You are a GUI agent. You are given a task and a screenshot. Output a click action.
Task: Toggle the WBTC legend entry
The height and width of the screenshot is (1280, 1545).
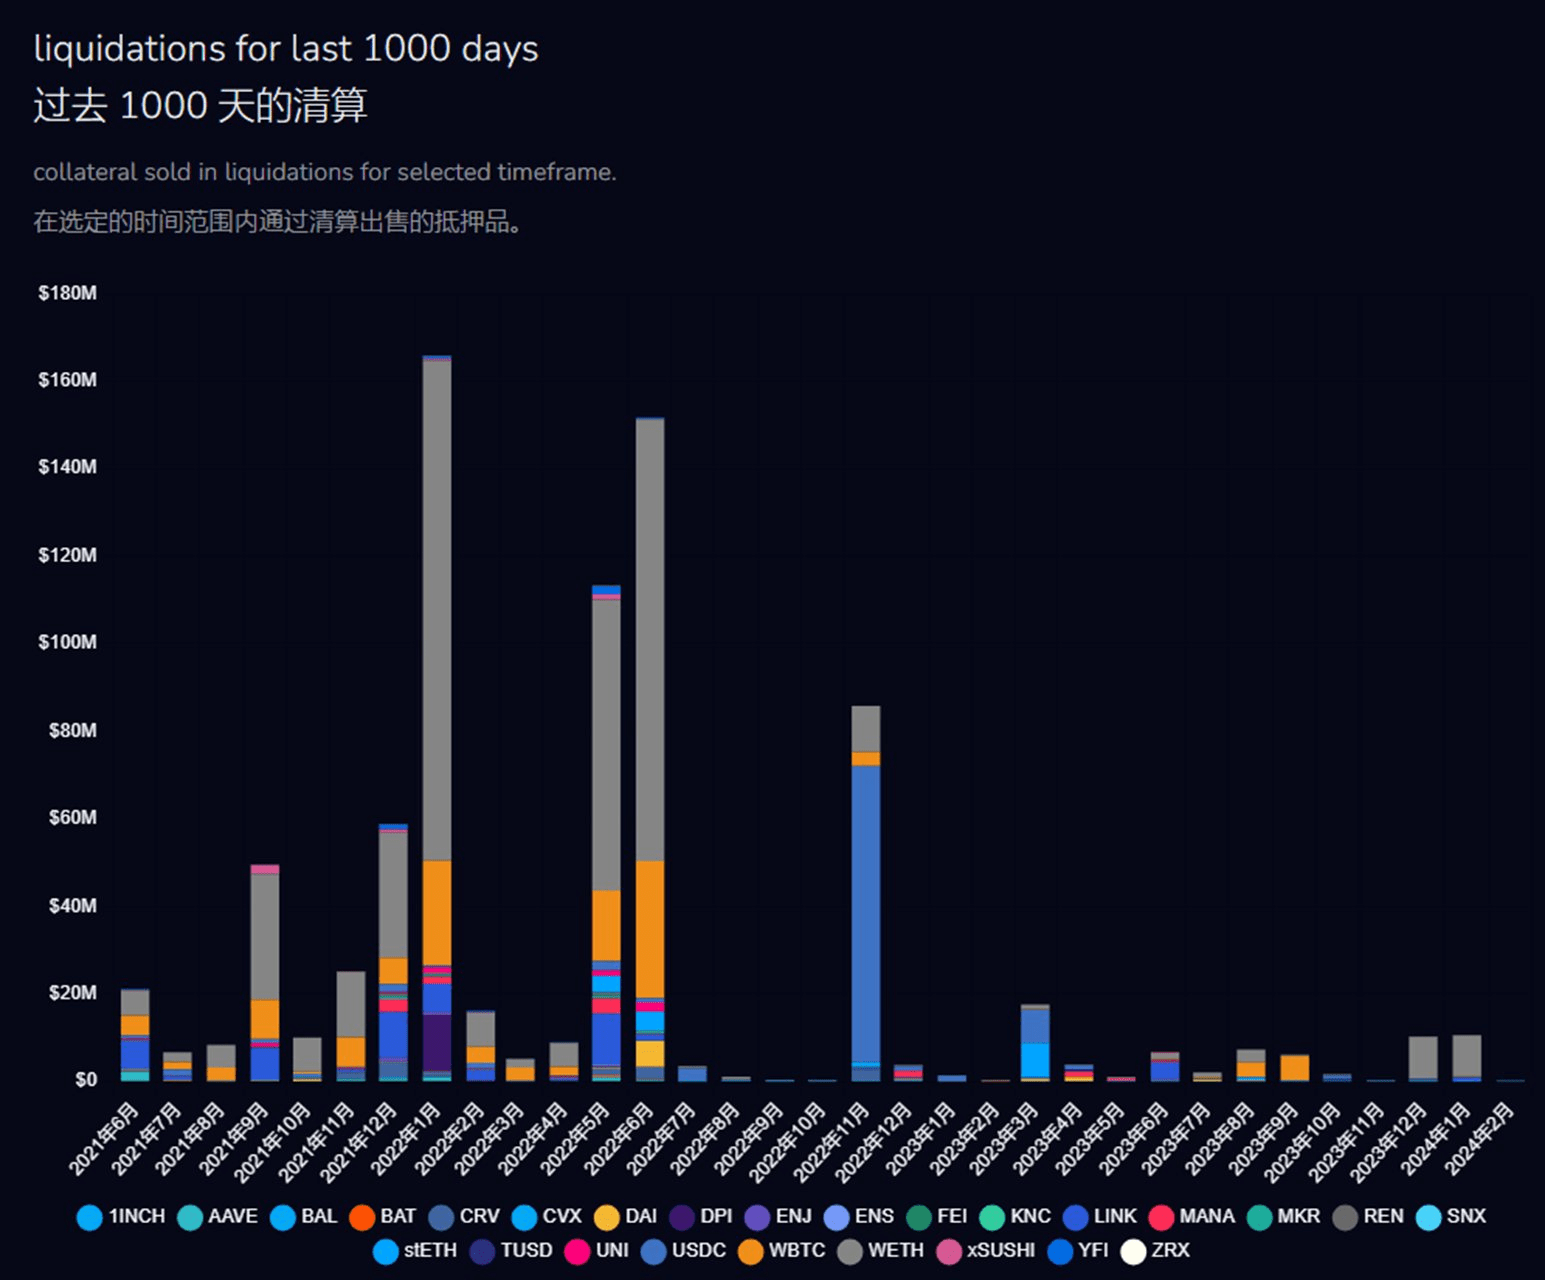pyautogui.click(x=781, y=1251)
